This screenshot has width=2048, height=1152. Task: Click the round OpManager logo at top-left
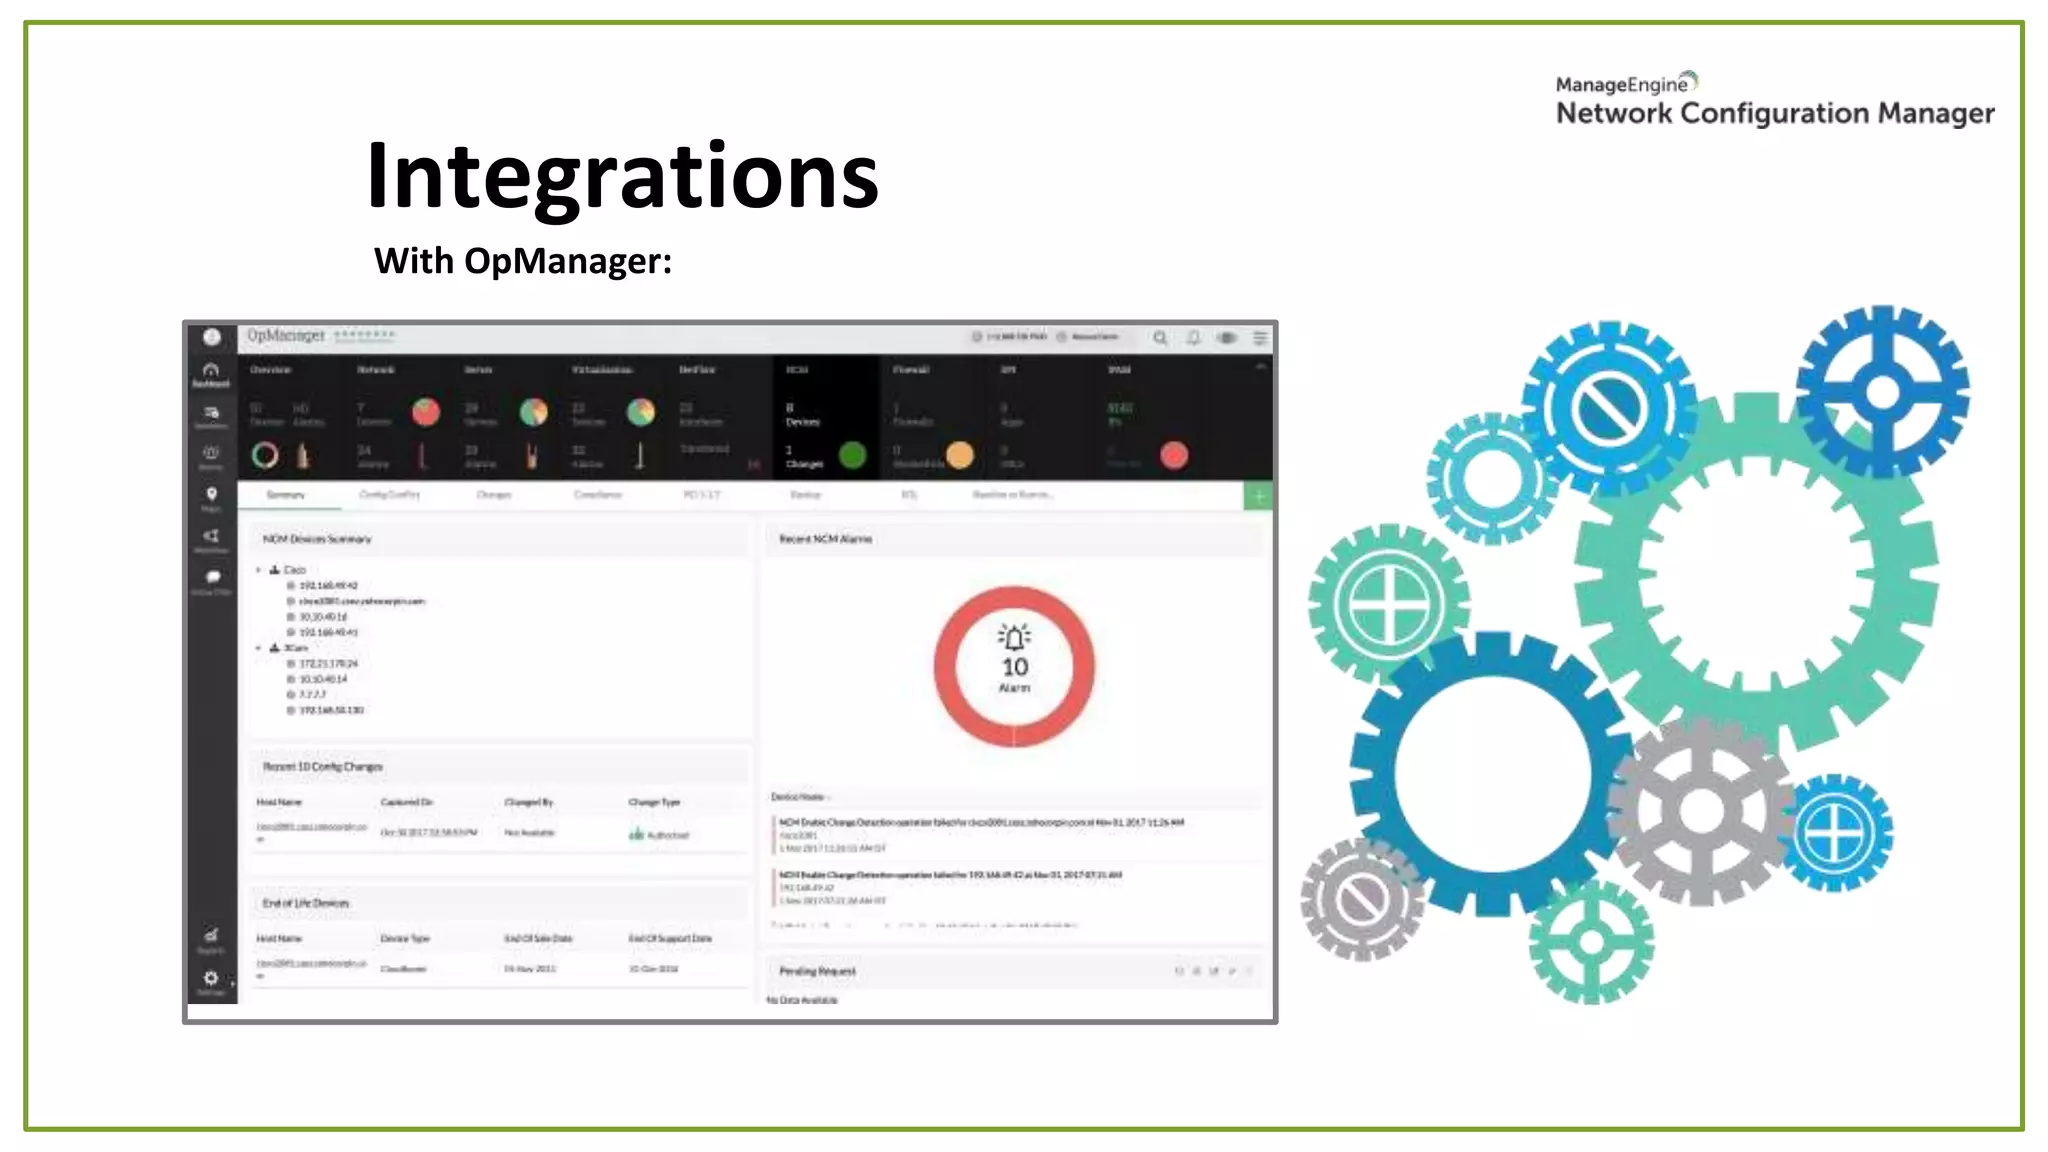tap(211, 337)
